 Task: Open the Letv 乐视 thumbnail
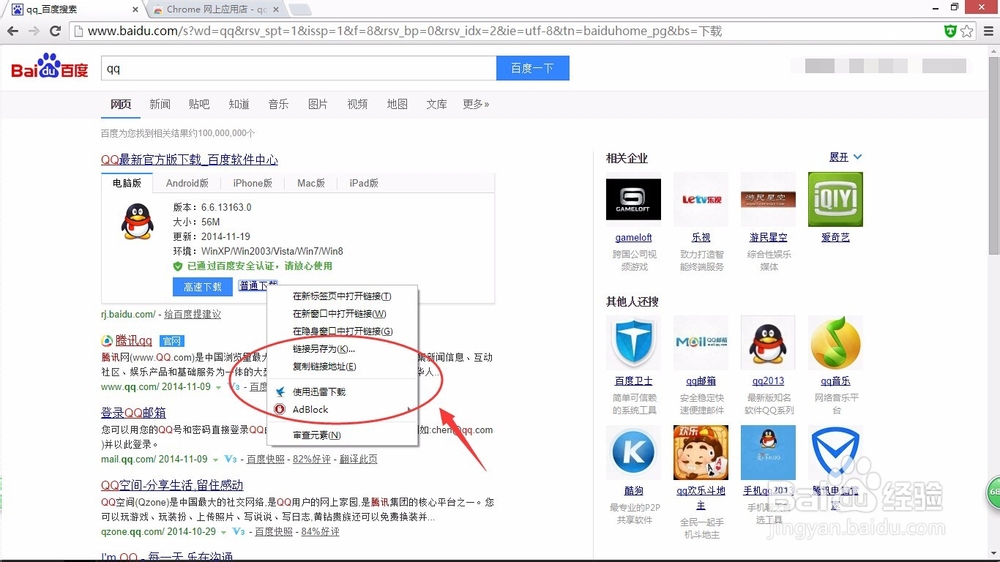[701, 199]
